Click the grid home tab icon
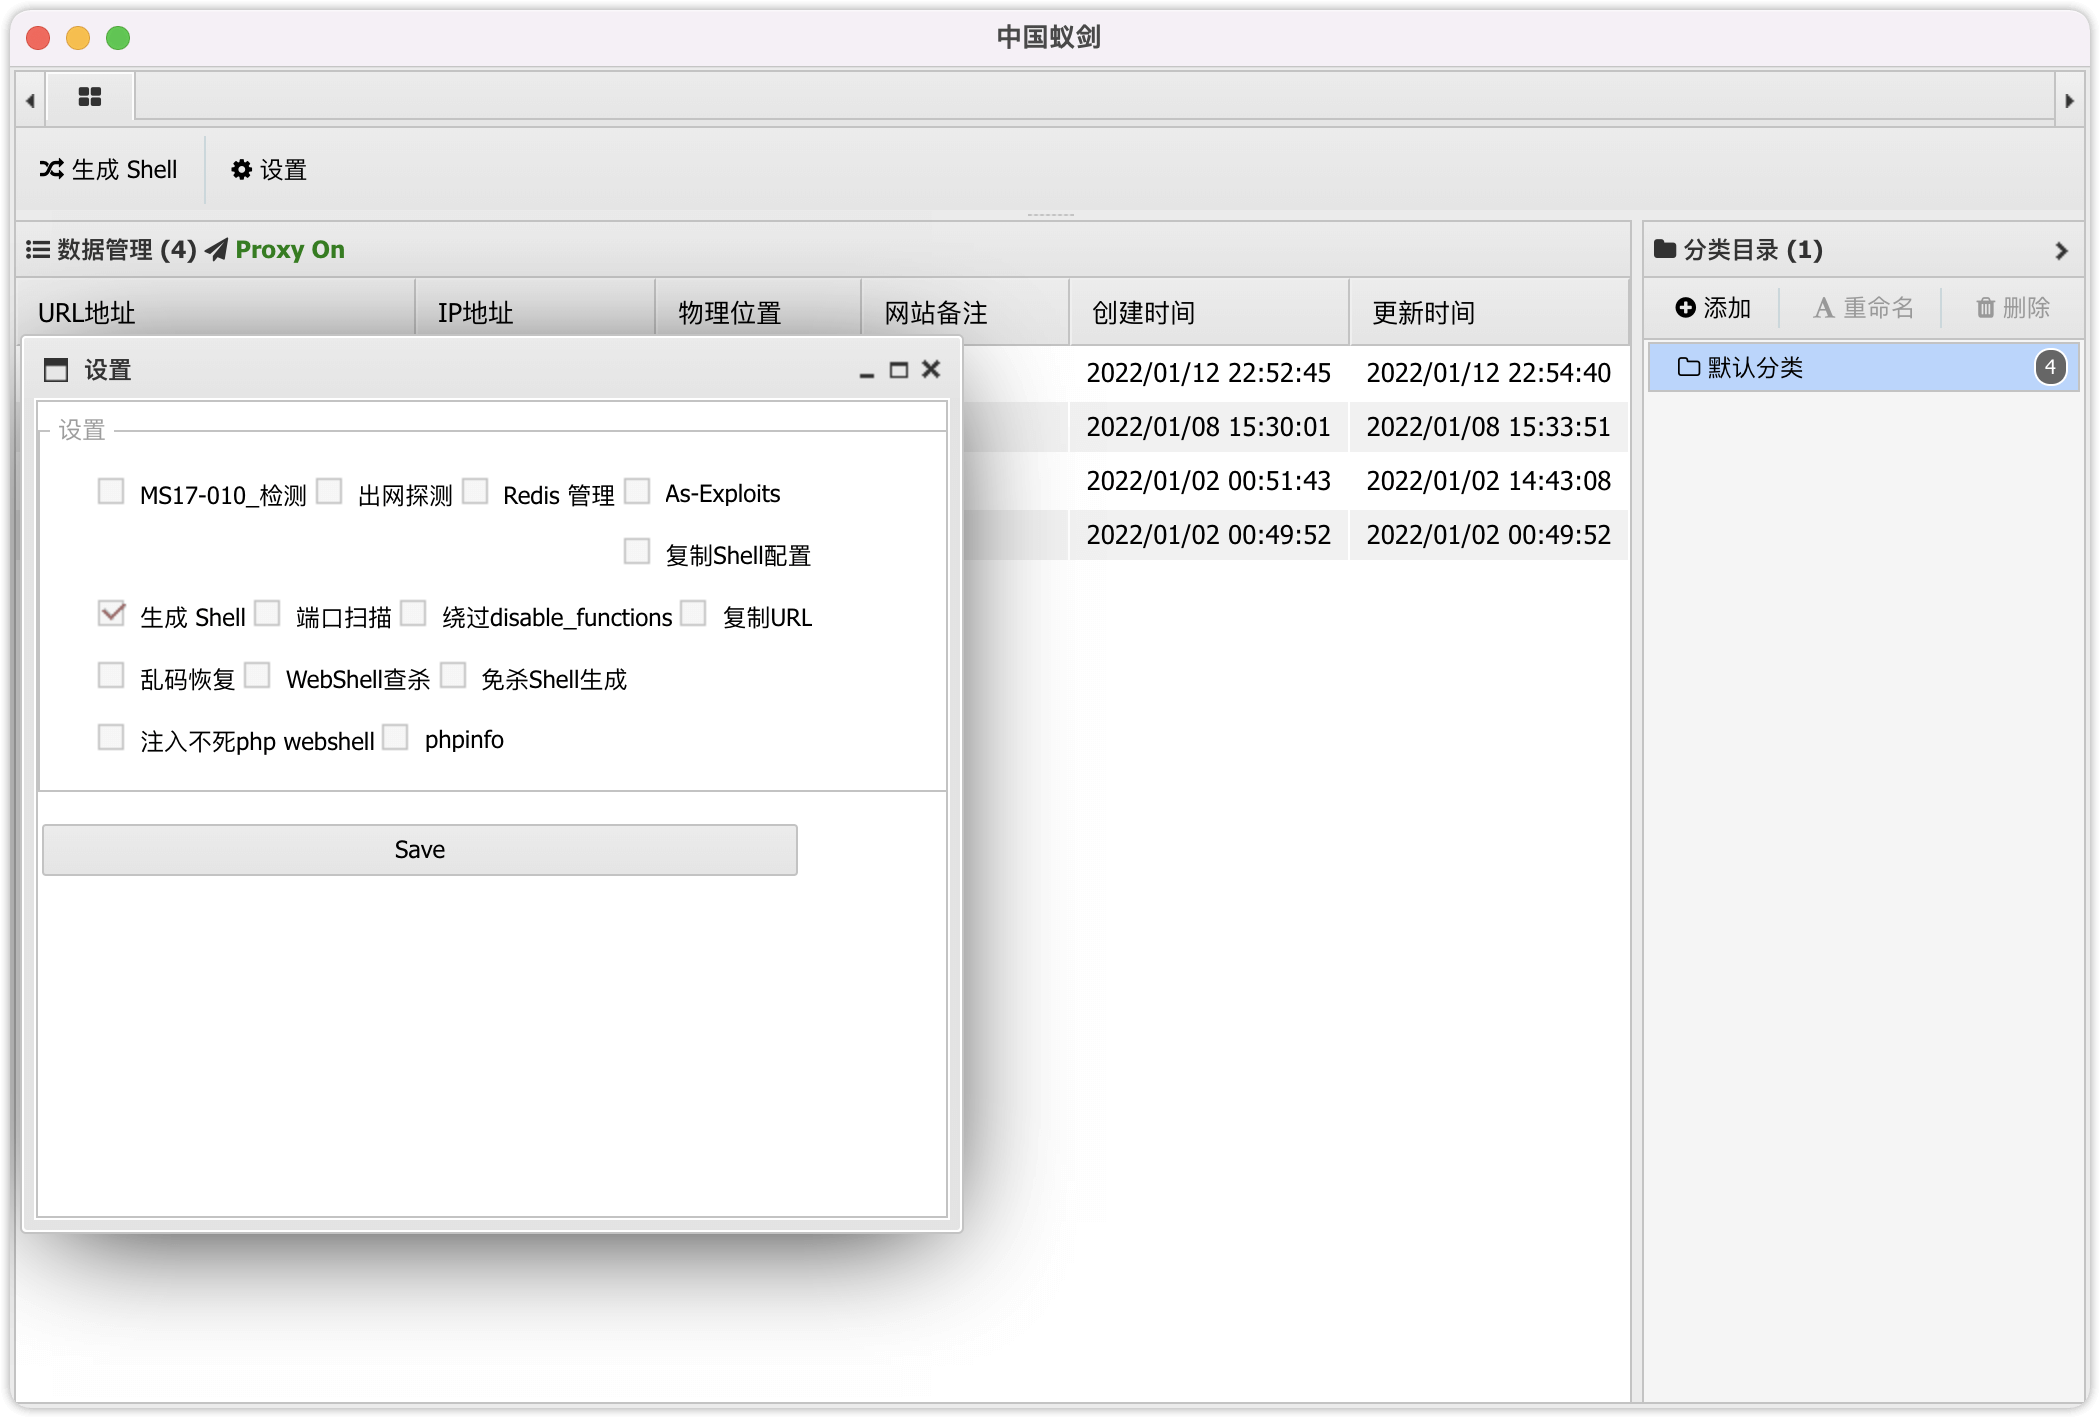The width and height of the screenshot is (2100, 1418). click(90, 97)
